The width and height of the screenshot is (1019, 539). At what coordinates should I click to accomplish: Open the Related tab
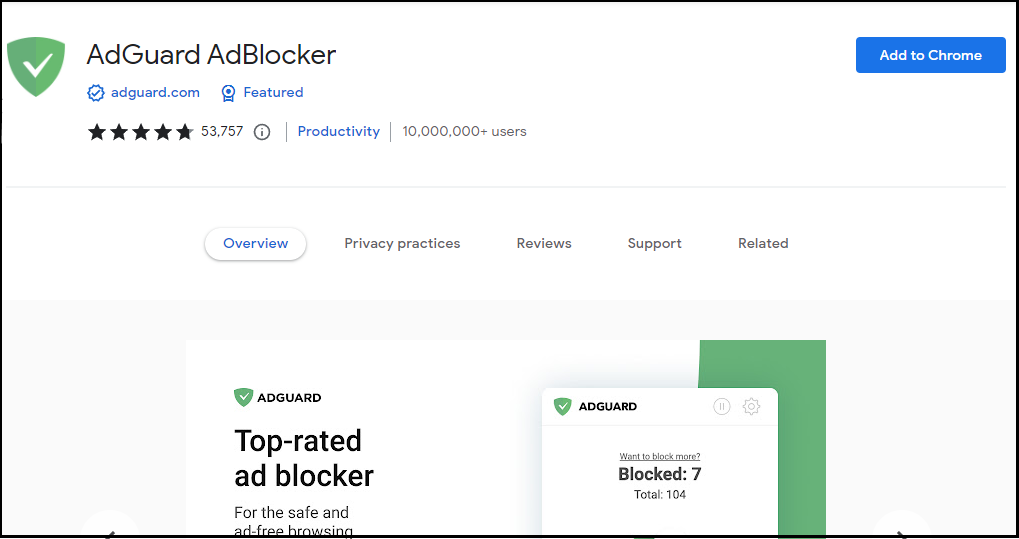coord(763,244)
